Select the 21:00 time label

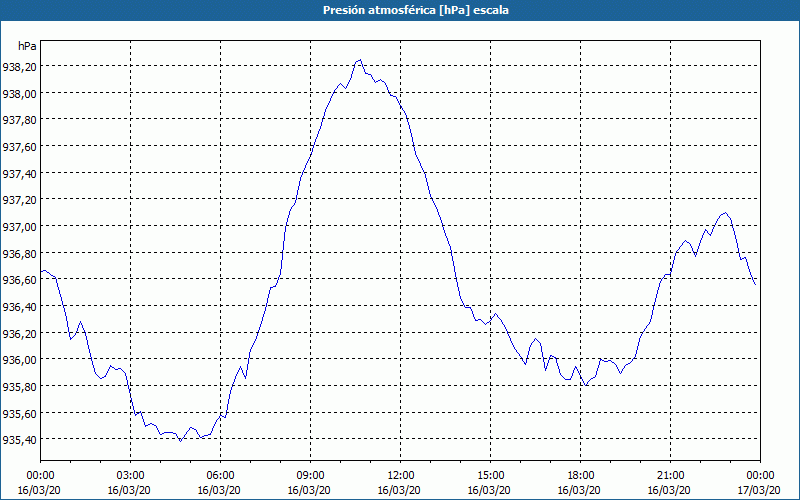pos(670,476)
